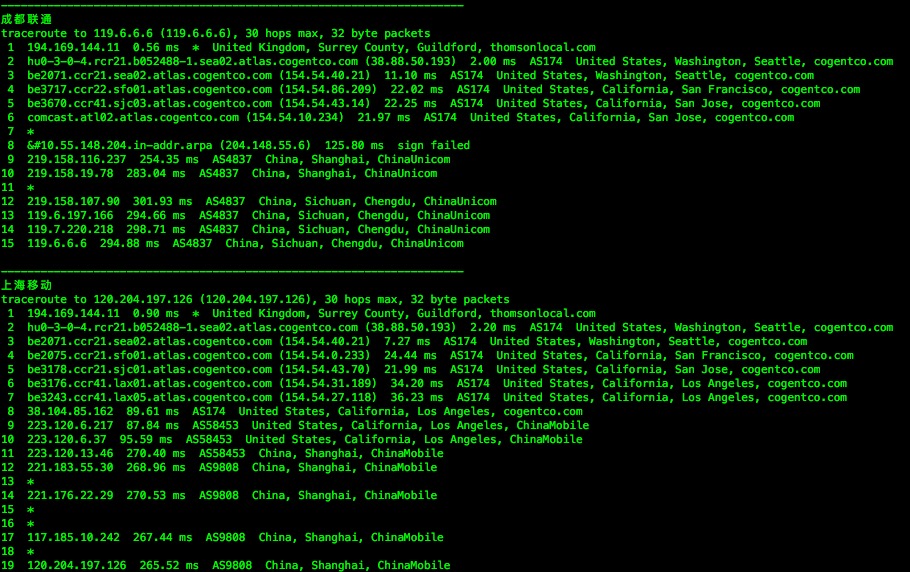
Task: Click IP 154.54.27.118 in parentheses
Action: pos(328,397)
